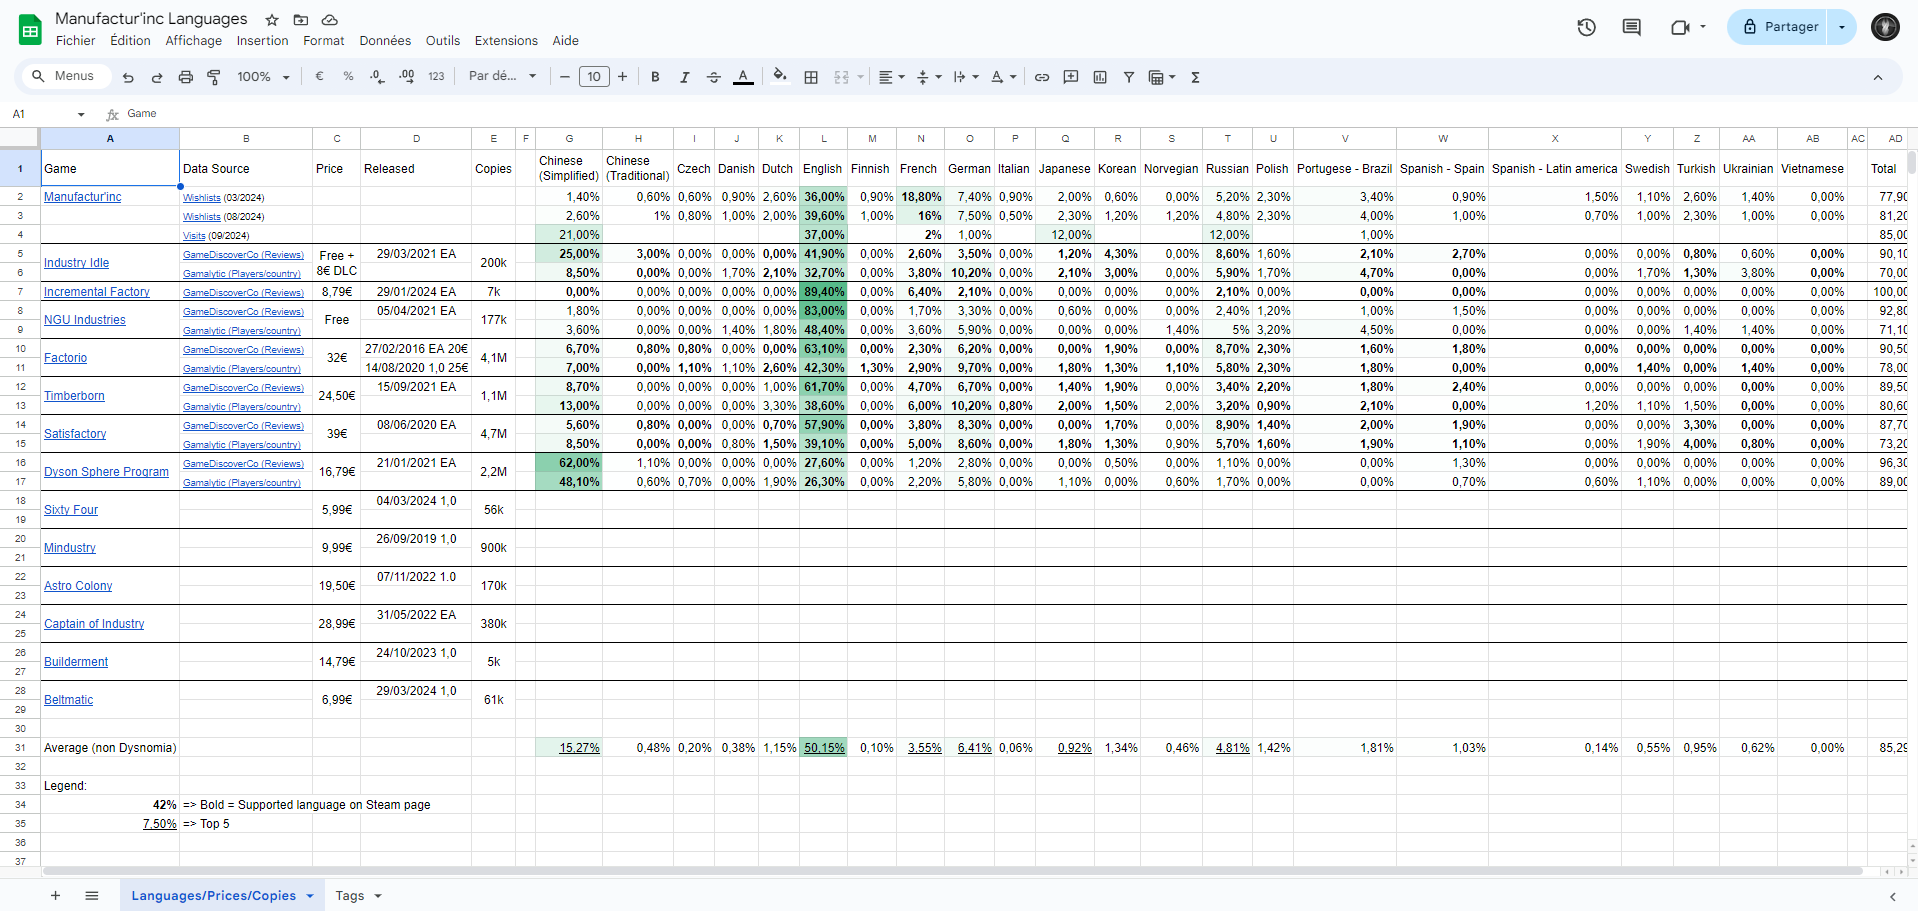Open text wrapping dropdown

click(x=966, y=77)
